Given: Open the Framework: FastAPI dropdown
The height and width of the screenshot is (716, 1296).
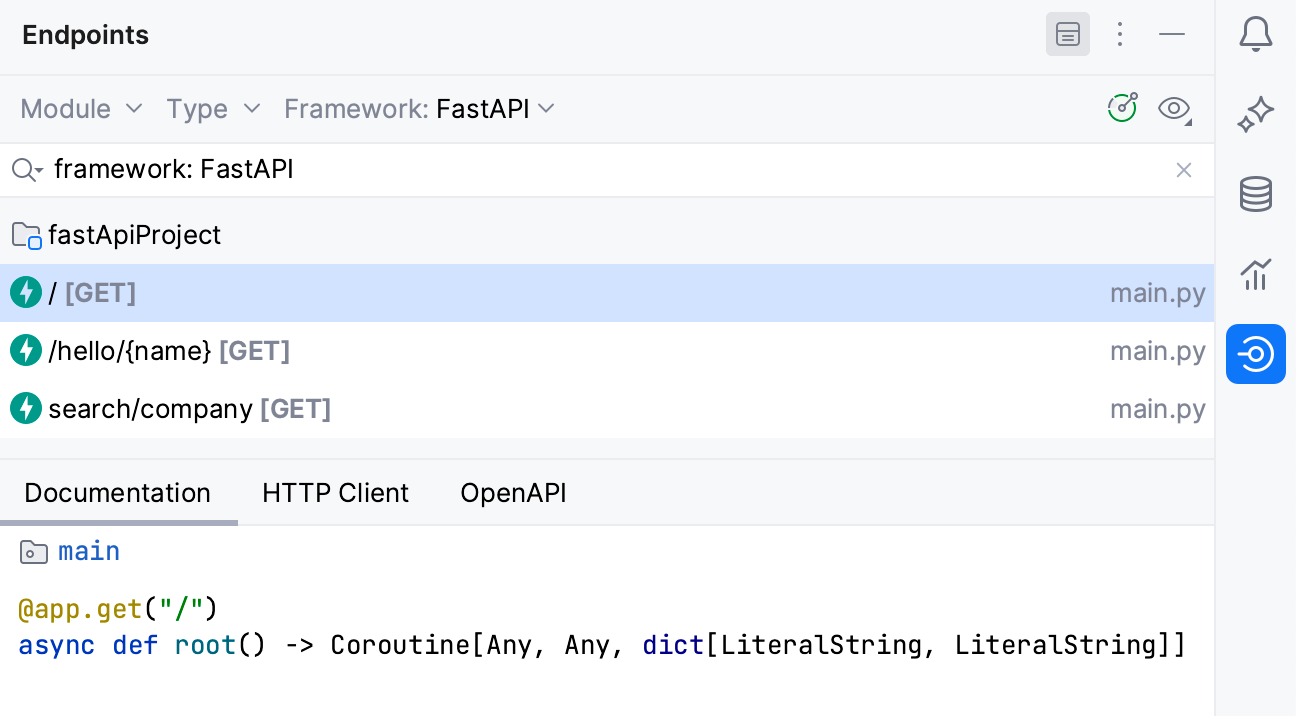Looking at the screenshot, I should pyautogui.click(x=420, y=108).
